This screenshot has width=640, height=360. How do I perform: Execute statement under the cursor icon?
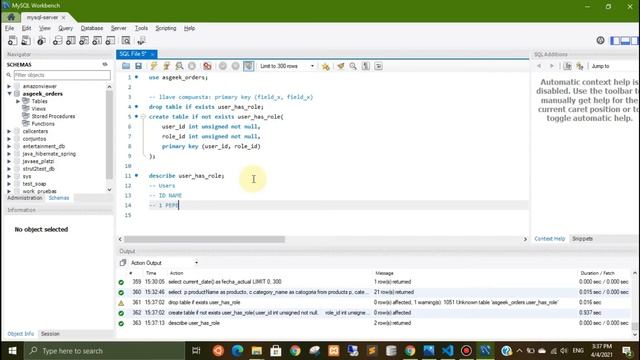(x=166, y=66)
